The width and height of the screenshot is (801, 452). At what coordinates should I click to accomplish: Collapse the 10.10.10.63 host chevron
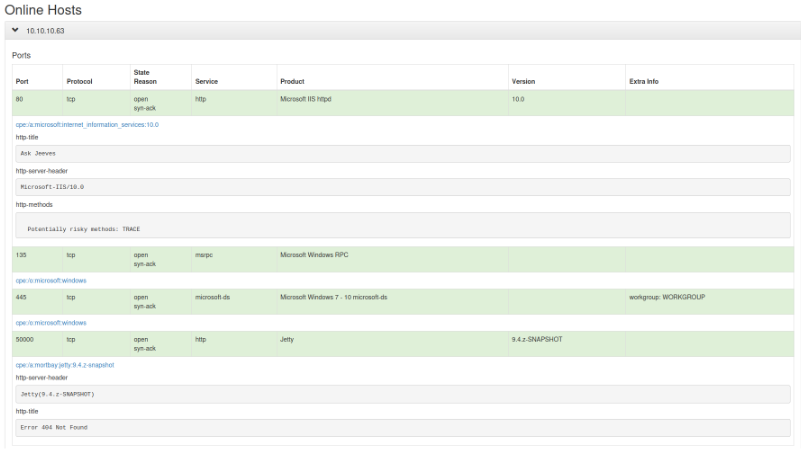click(16, 31)
